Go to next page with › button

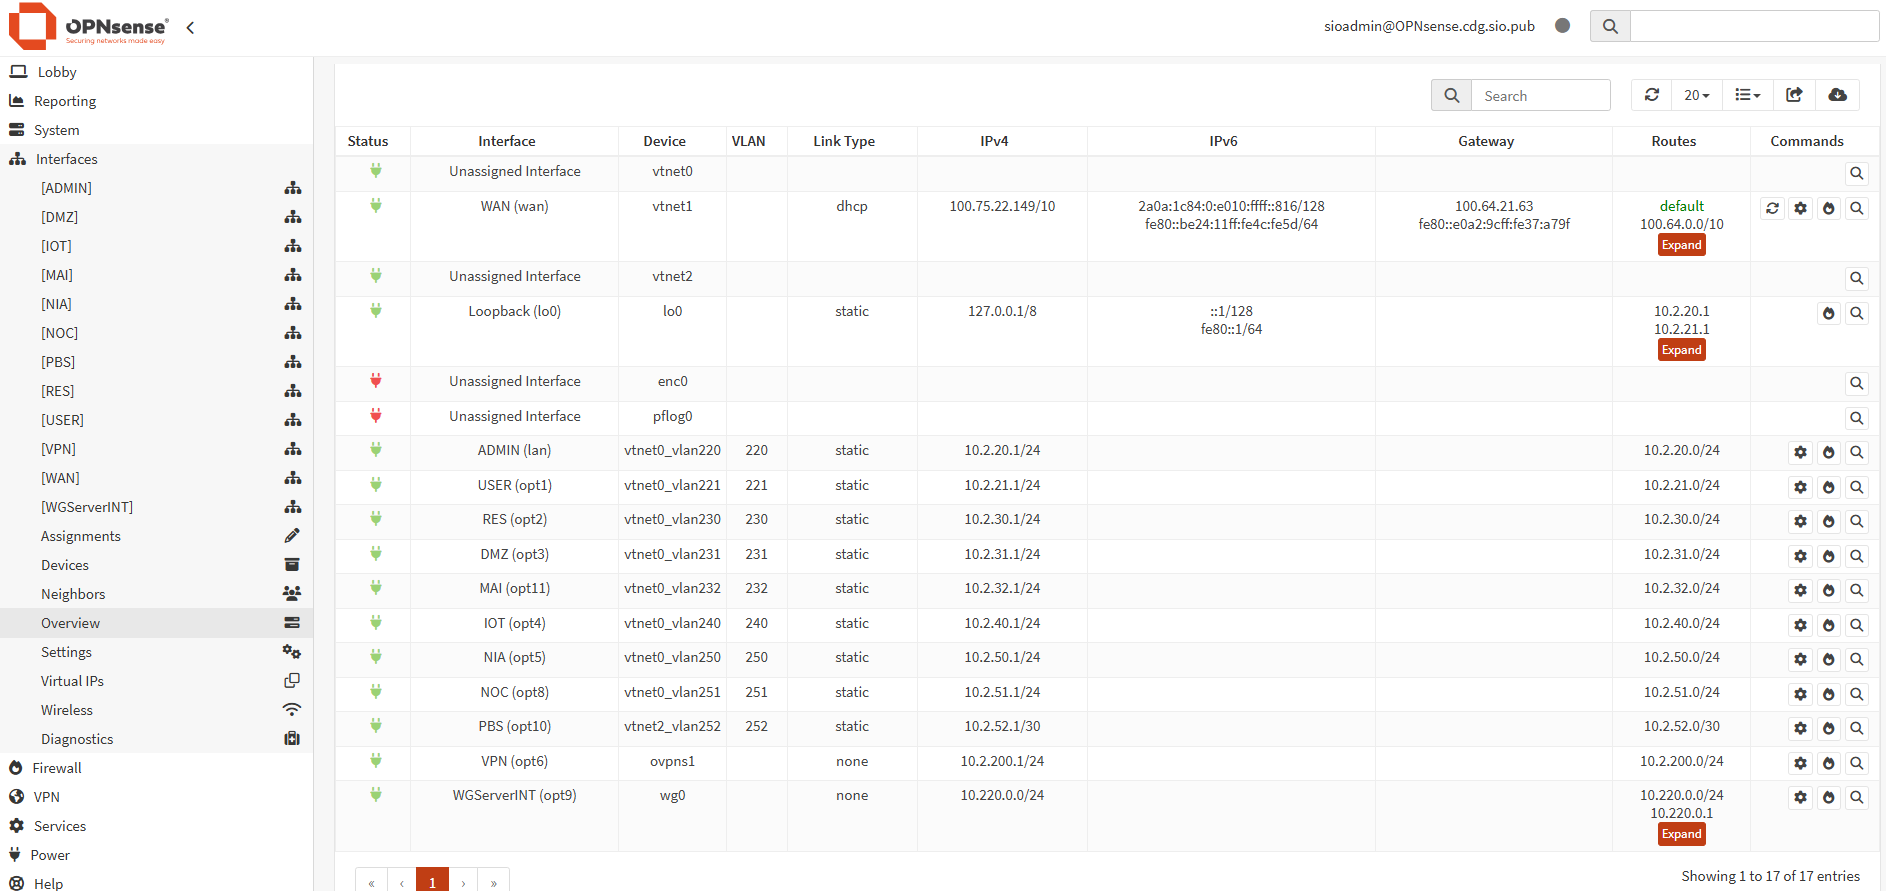[463, 881]
